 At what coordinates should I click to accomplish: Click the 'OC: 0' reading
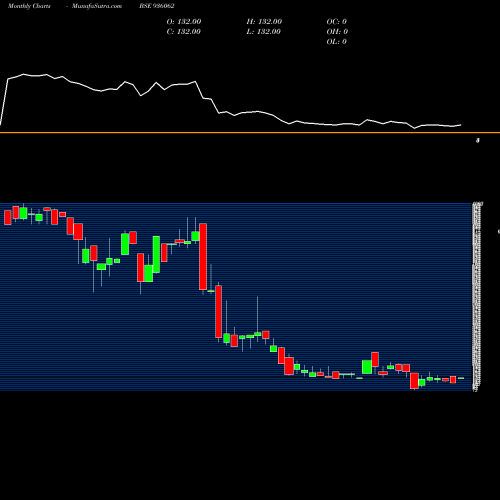[337, 22]
